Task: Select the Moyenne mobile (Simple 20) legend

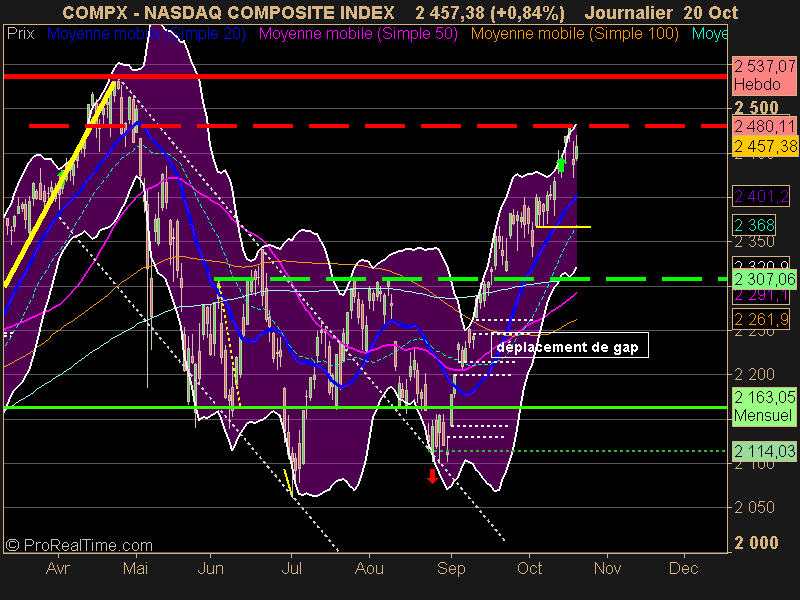Action: point(146,34)
